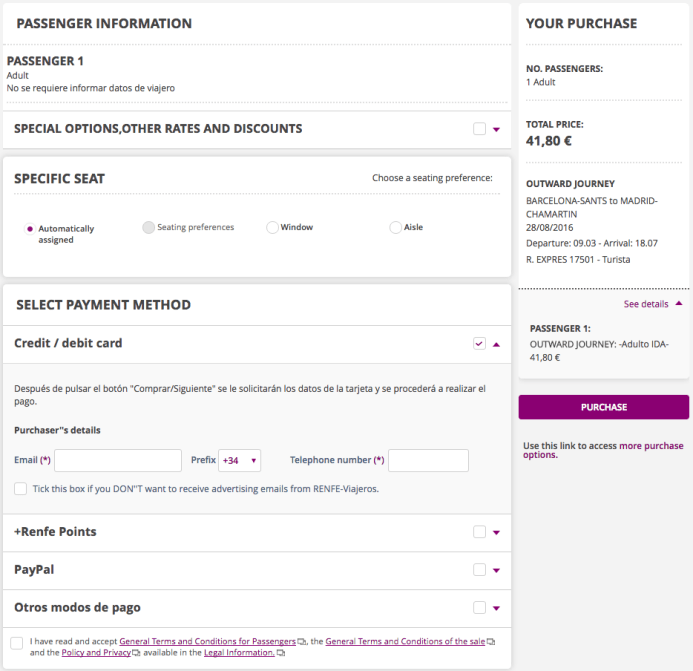Click the Email input field

(118, 461)
